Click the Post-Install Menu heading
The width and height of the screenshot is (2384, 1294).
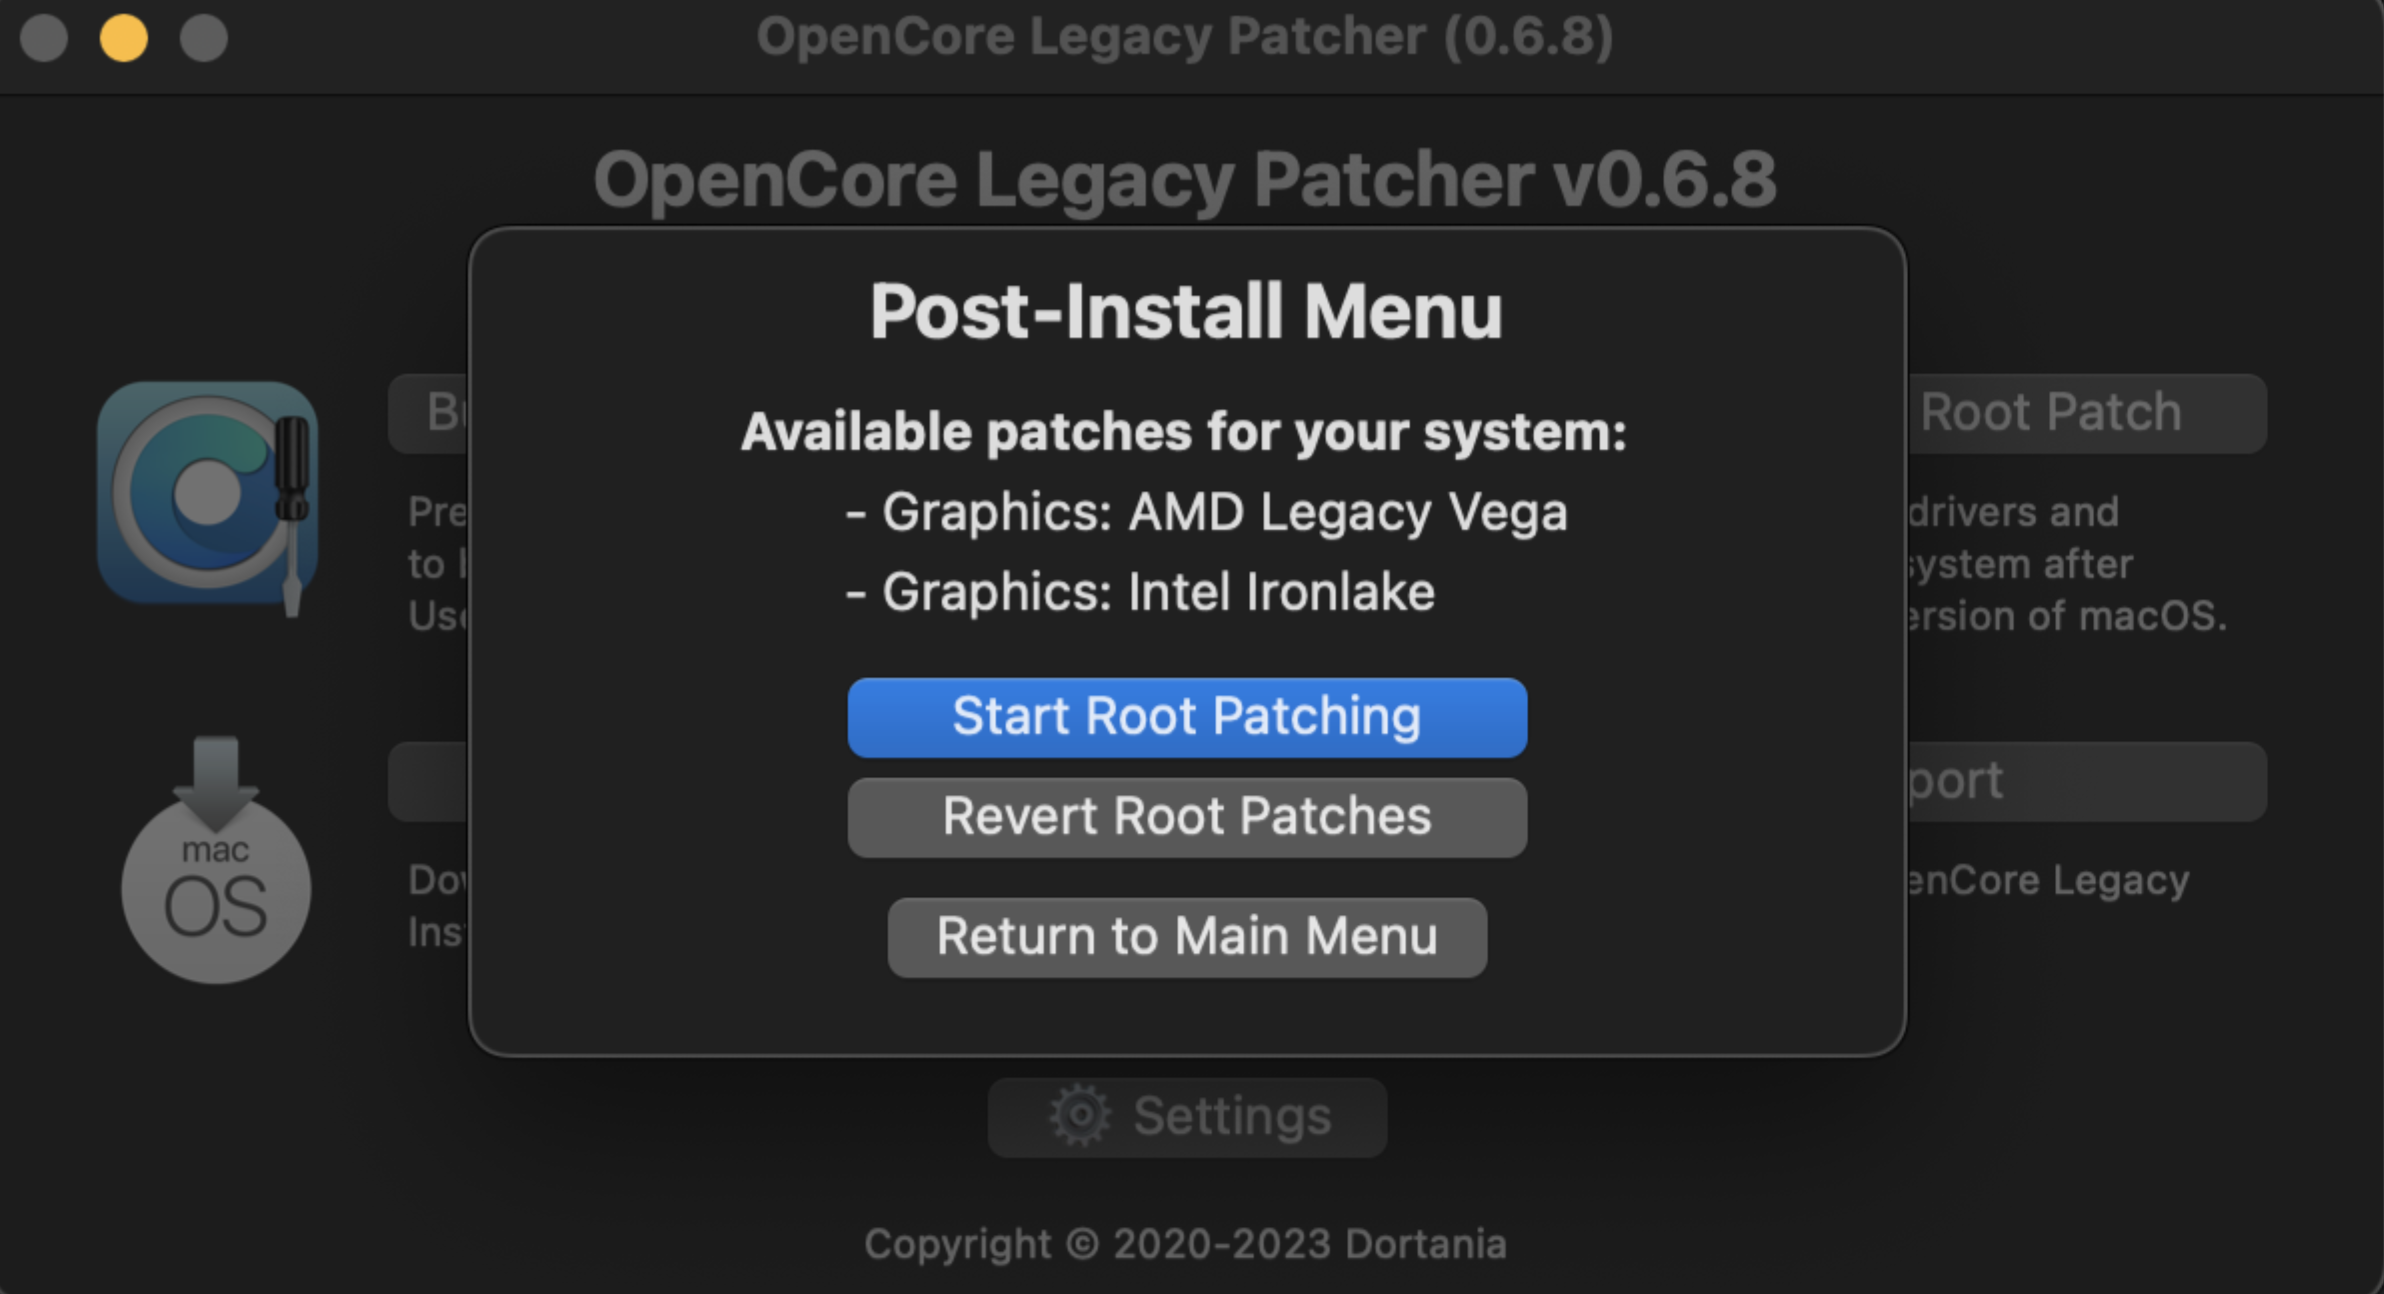pos(1186,311)
